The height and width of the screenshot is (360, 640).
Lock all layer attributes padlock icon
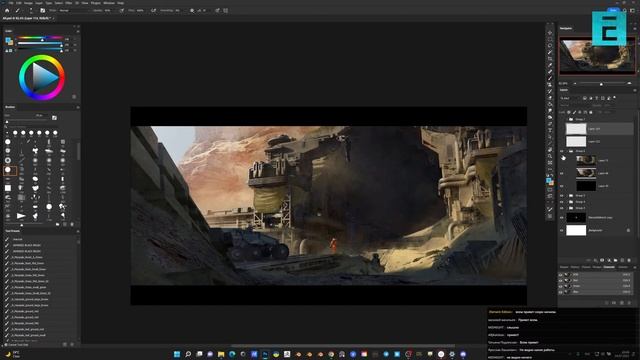(591, 112)
